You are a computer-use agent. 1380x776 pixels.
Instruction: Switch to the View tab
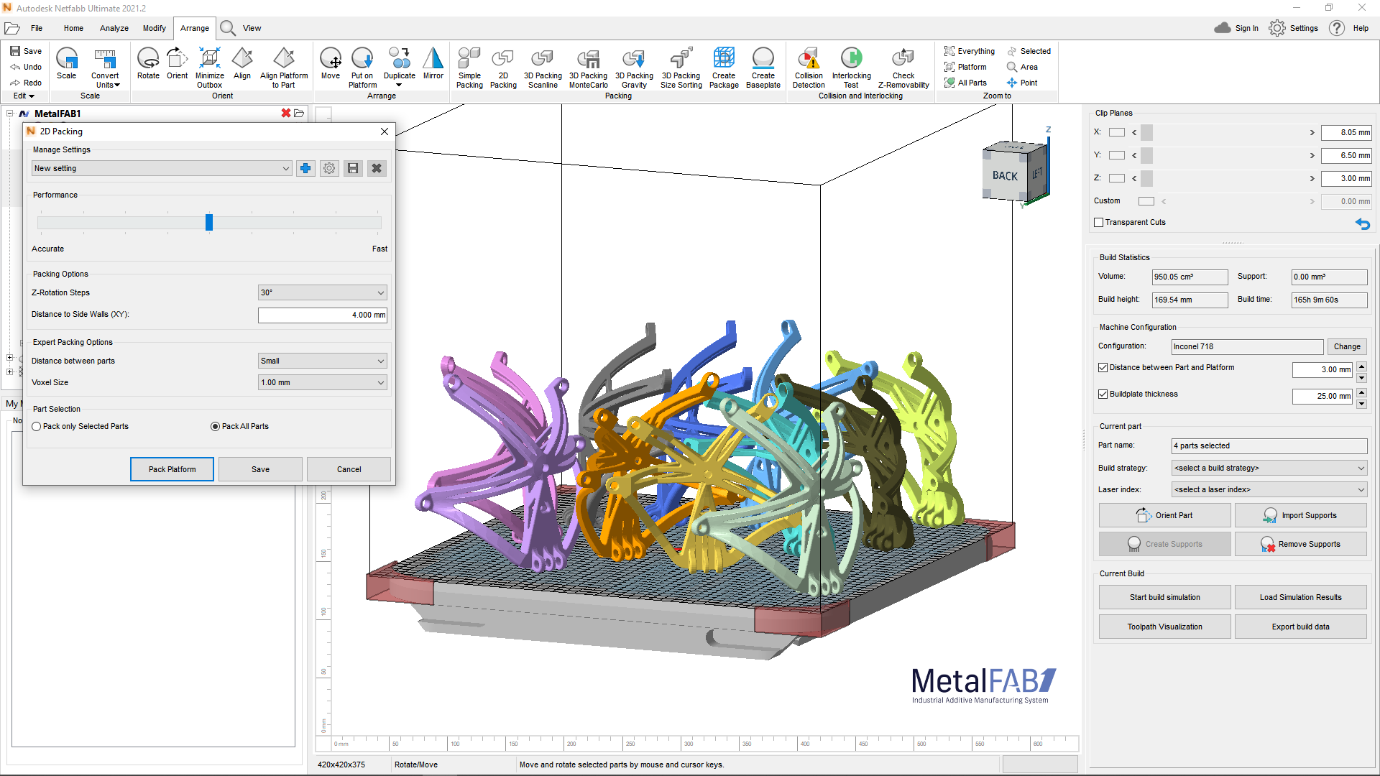coord(252,28)
